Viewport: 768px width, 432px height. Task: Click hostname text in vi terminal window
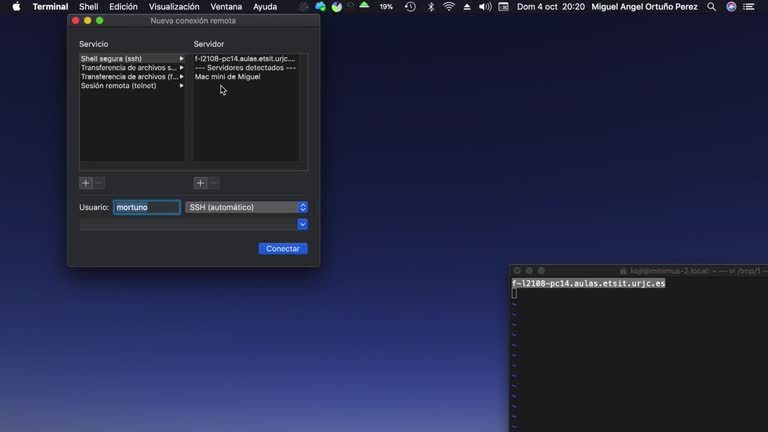588,283
